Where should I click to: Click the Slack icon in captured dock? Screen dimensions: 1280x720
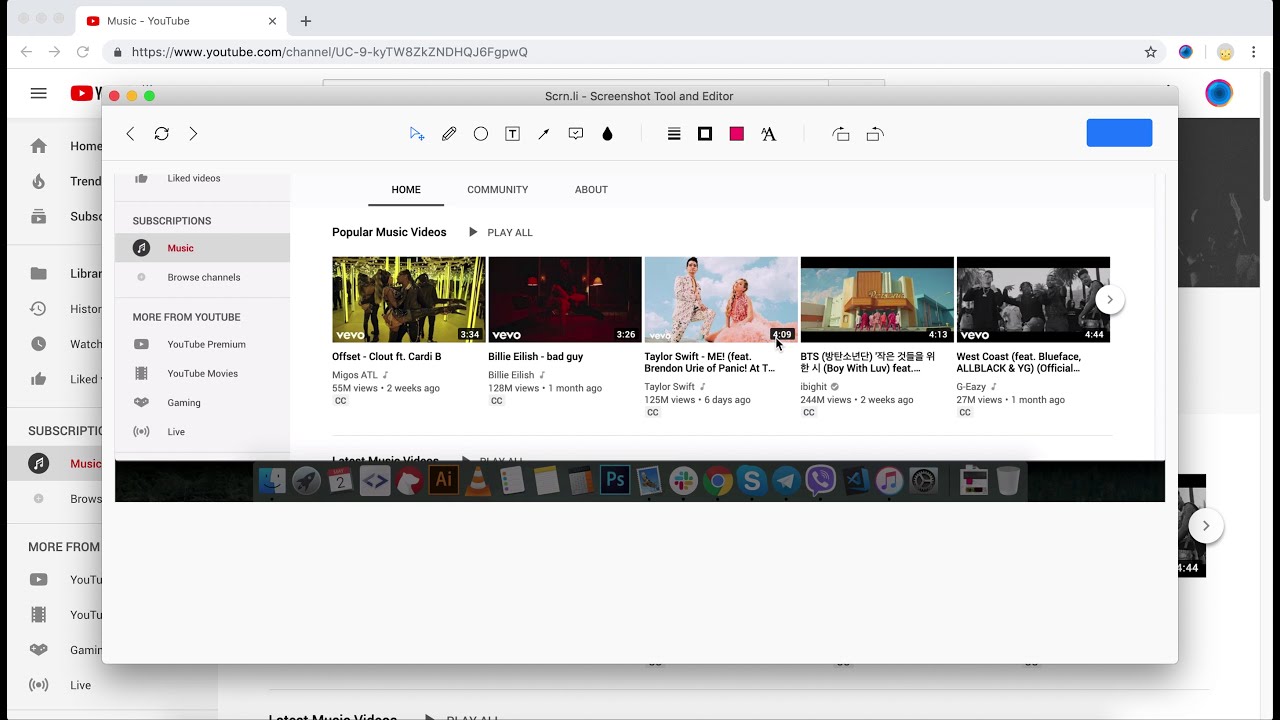tap(683, 481)
